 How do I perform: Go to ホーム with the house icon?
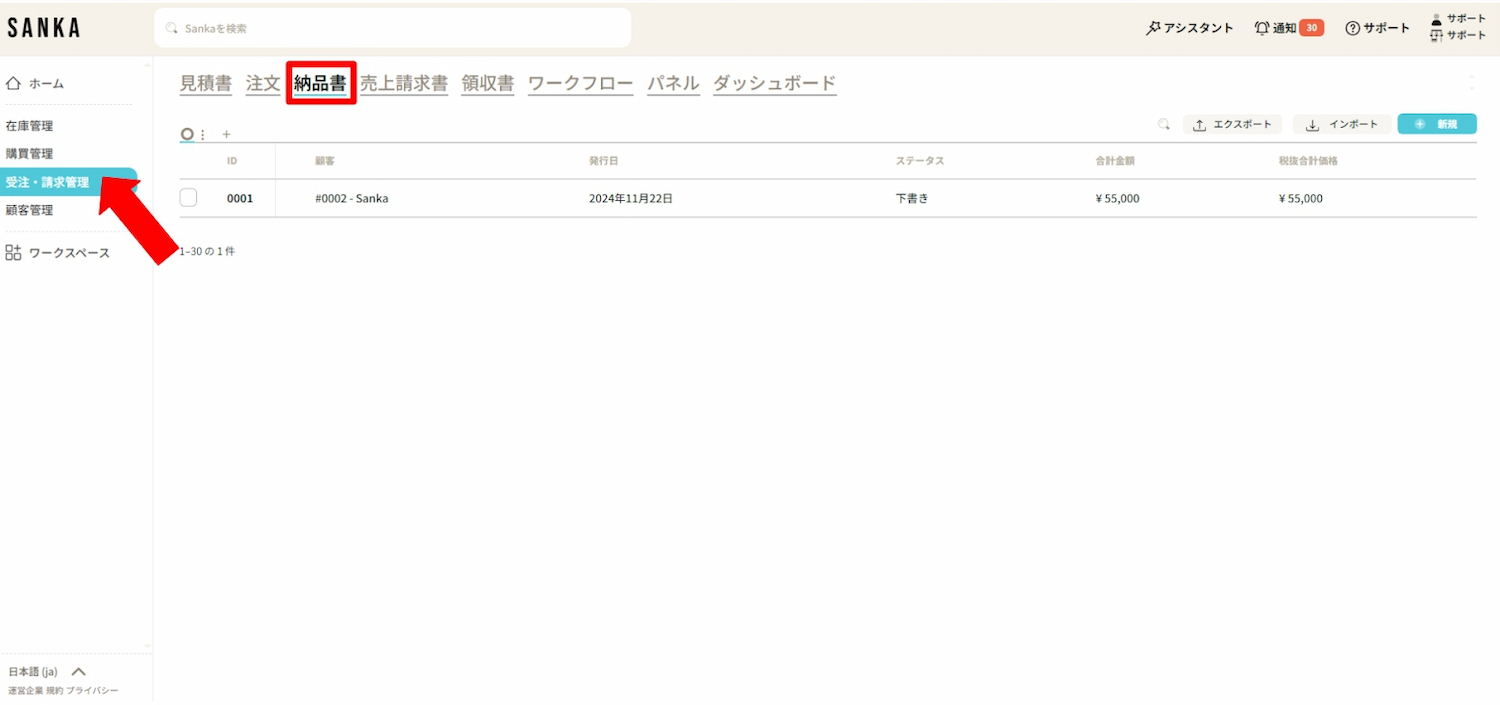35,84
